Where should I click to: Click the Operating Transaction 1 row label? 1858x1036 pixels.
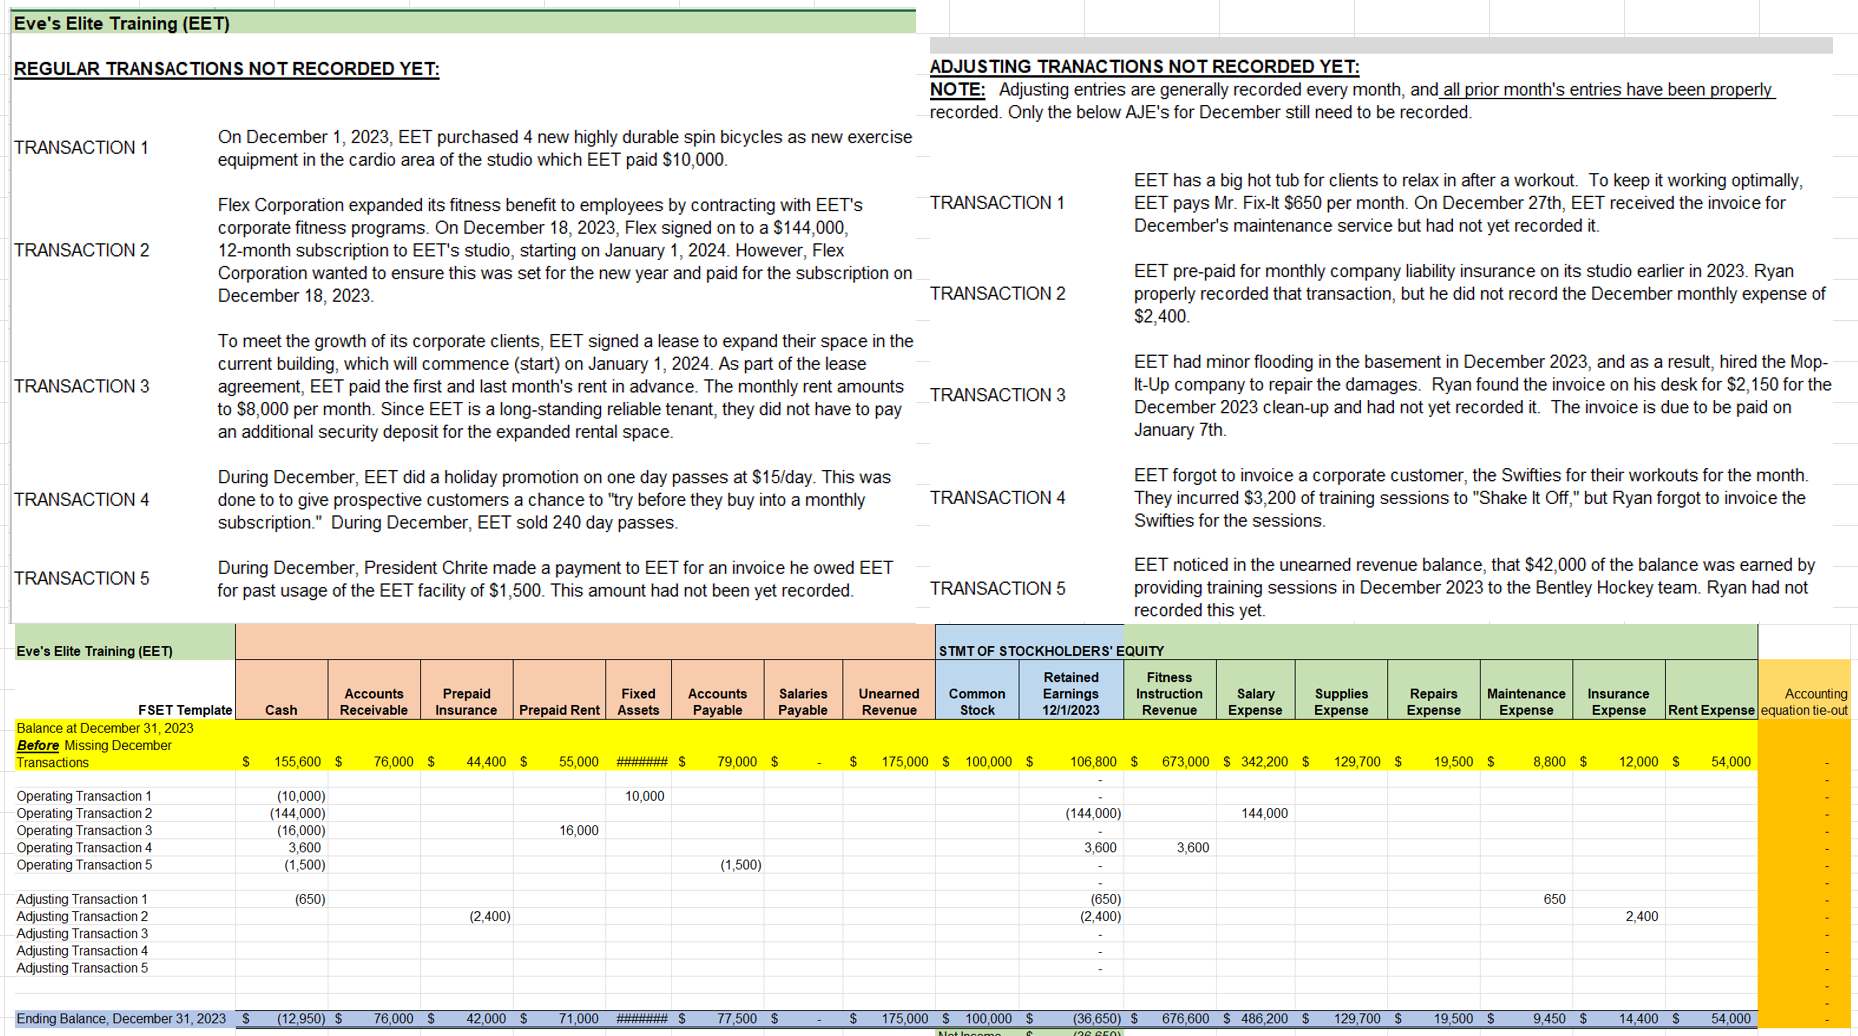[84, 796]
